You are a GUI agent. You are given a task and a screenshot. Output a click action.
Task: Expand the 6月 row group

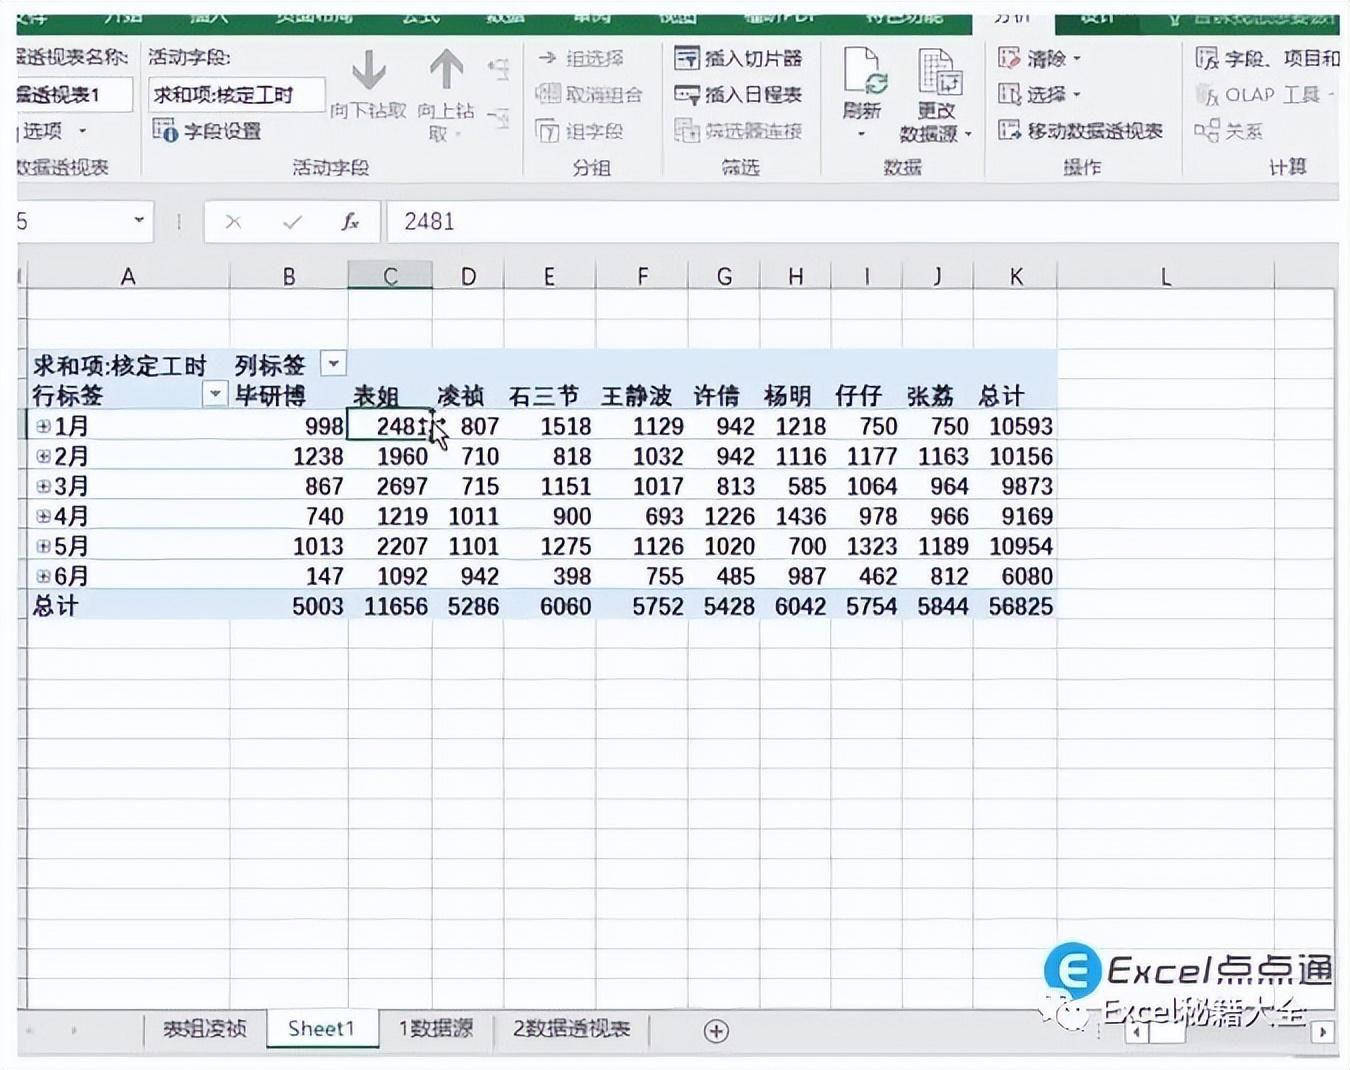[43, 576]
